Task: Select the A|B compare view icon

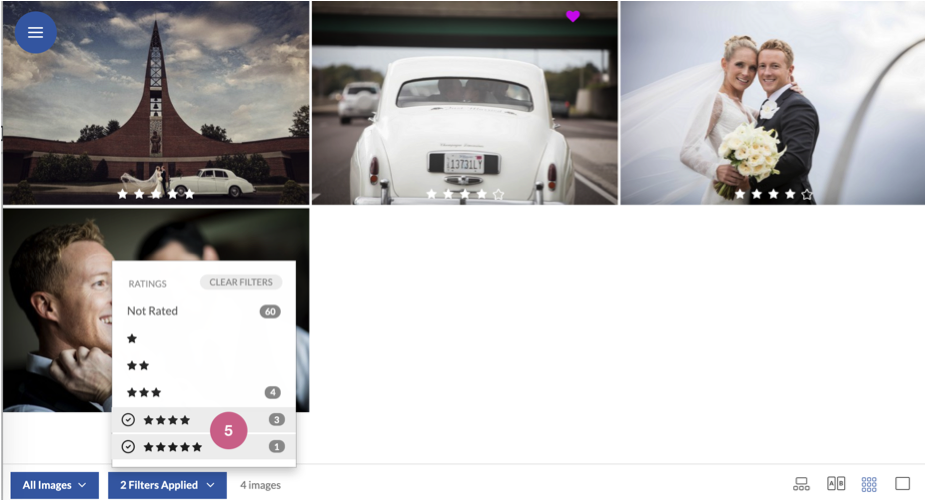Action: pos(836,484)
